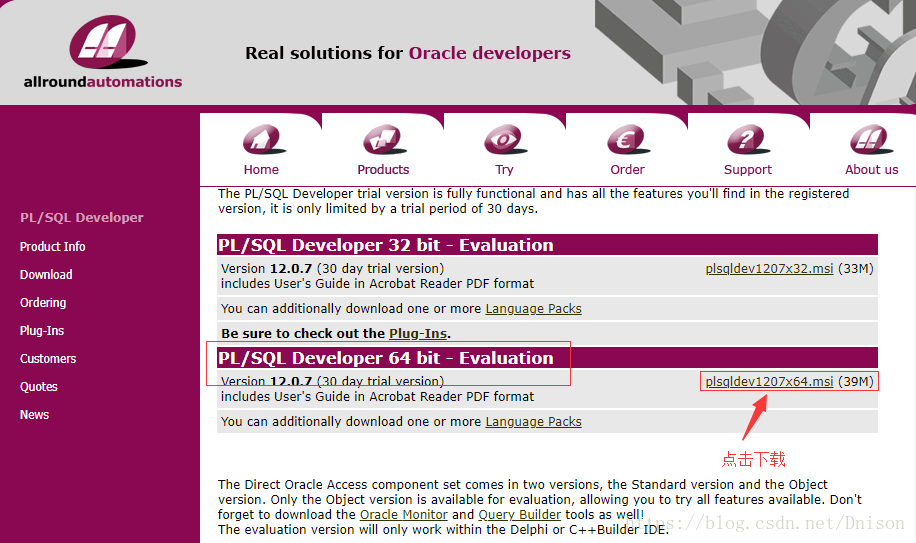Click the Products navigation icon

pos(384,140)
